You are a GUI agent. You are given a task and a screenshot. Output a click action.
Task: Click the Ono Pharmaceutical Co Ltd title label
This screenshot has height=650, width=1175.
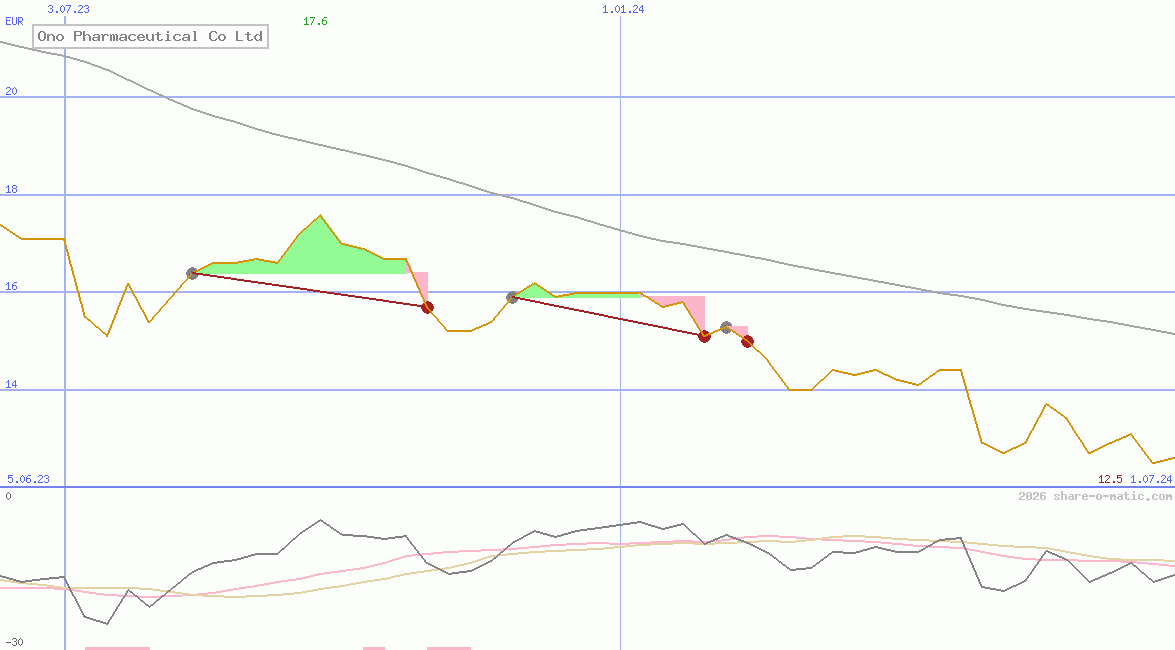(150, 36)
